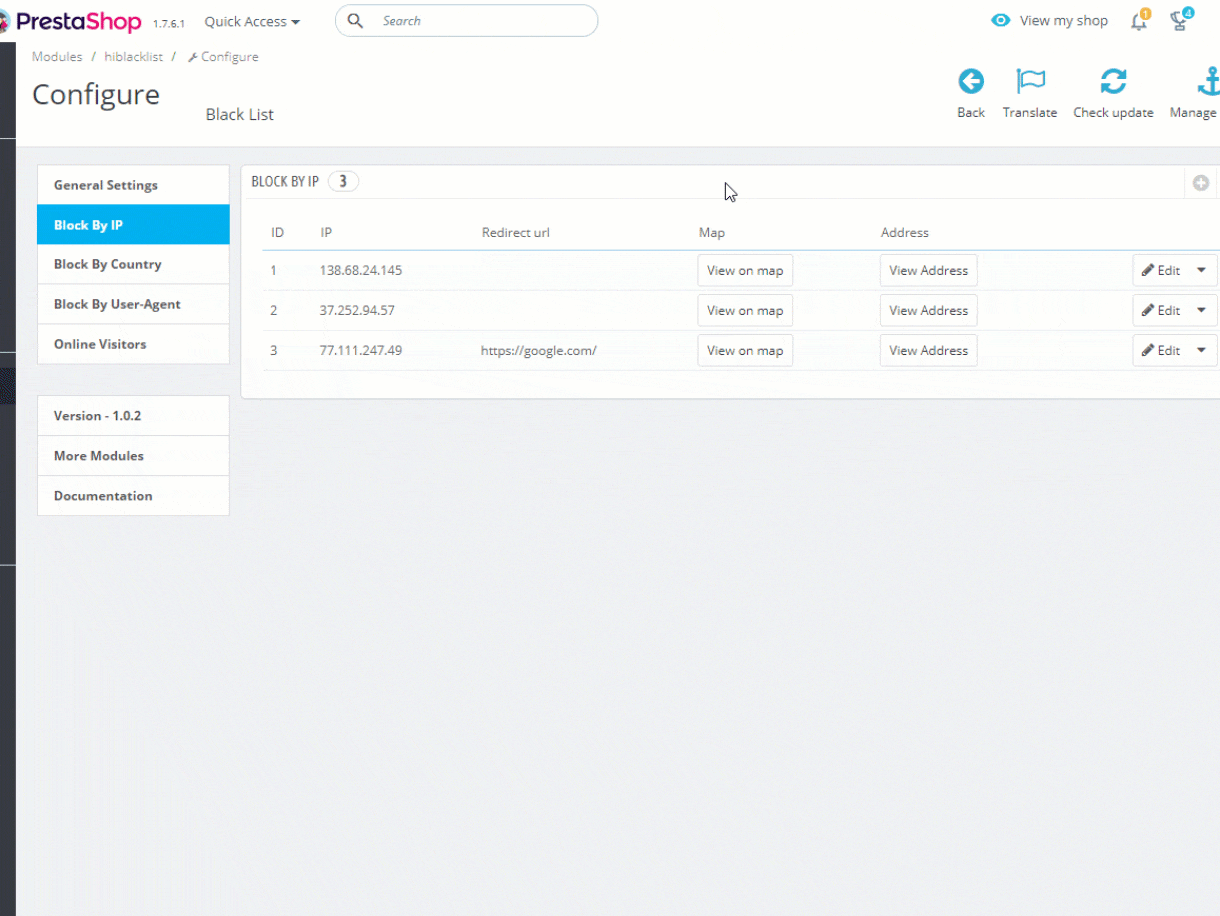Click the Version - 1.0.2 item
Image resolution: width=1220 pixels, height=916 pixels.
[133, 416]
